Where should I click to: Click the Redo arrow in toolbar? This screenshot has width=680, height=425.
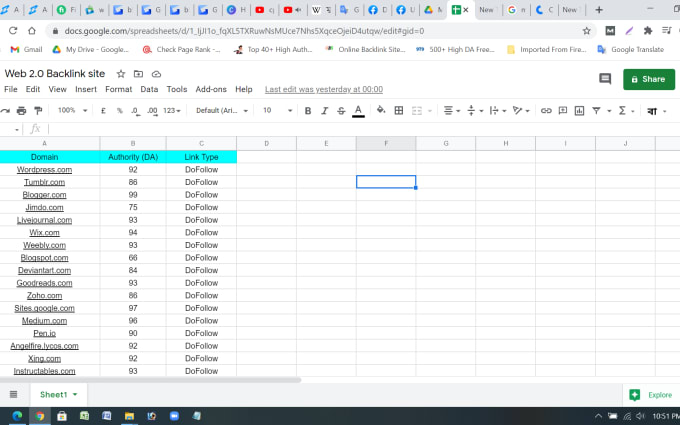5,111
